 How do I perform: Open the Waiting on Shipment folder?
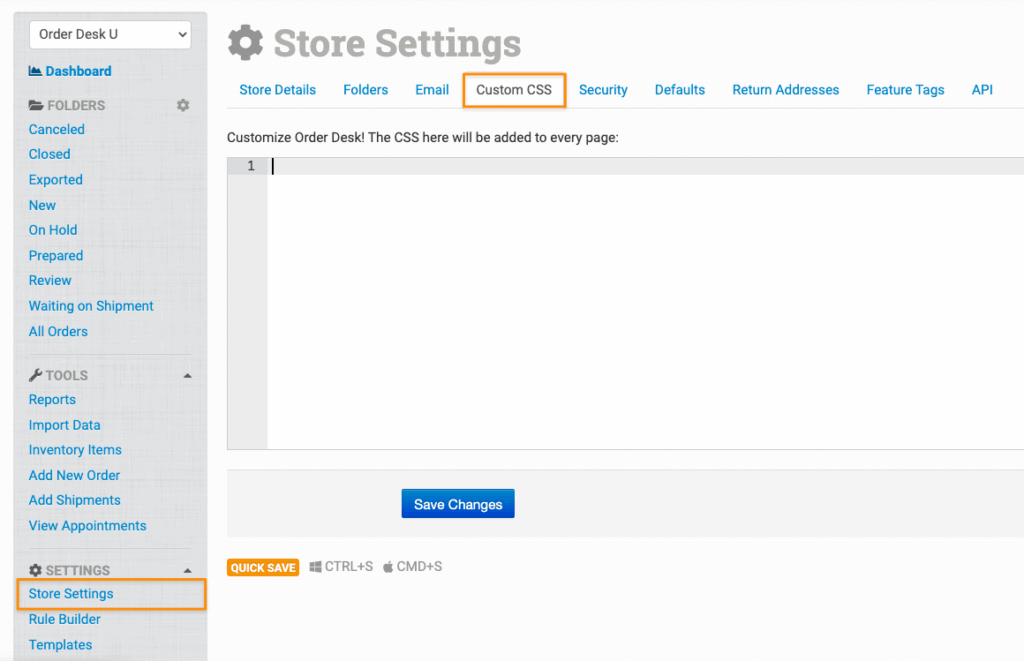[x=91, y=306]
